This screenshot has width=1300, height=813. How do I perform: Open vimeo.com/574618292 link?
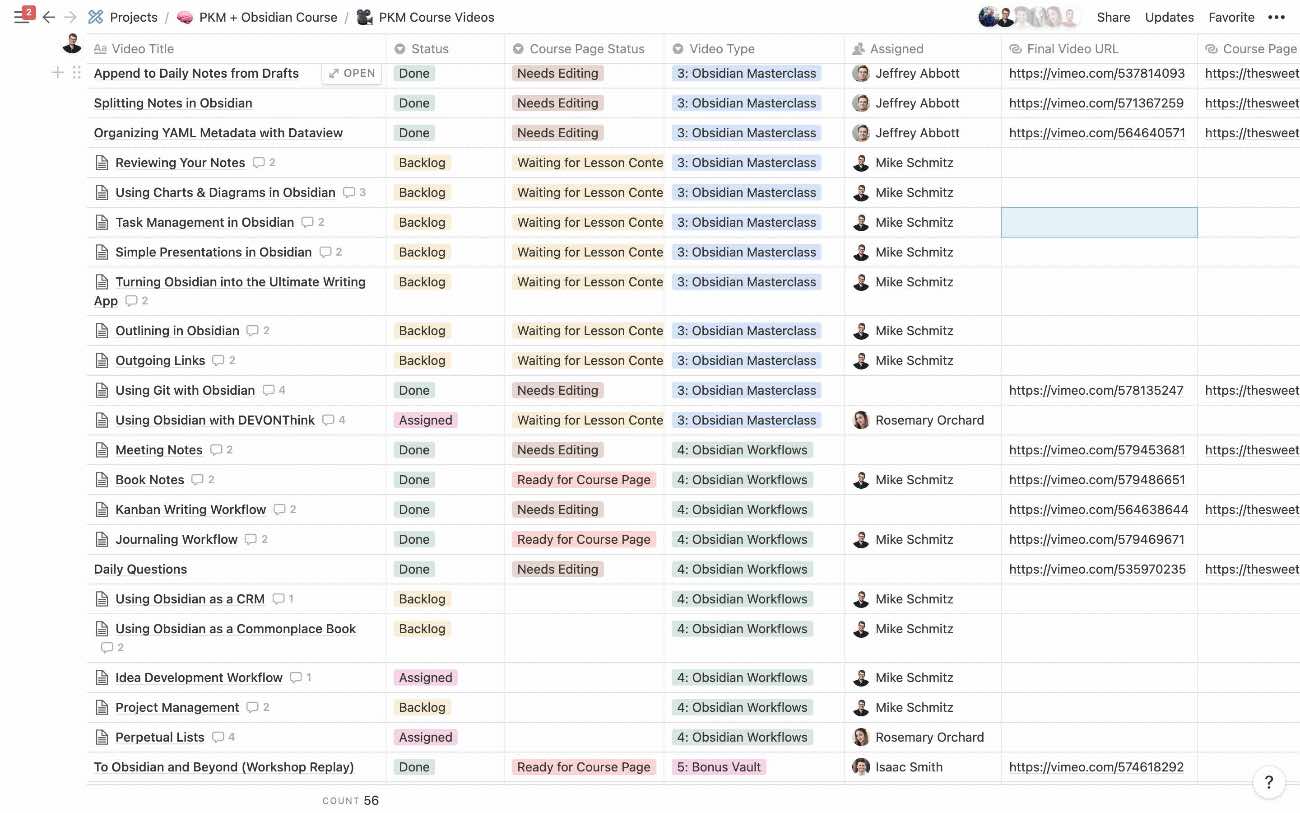1096,768
